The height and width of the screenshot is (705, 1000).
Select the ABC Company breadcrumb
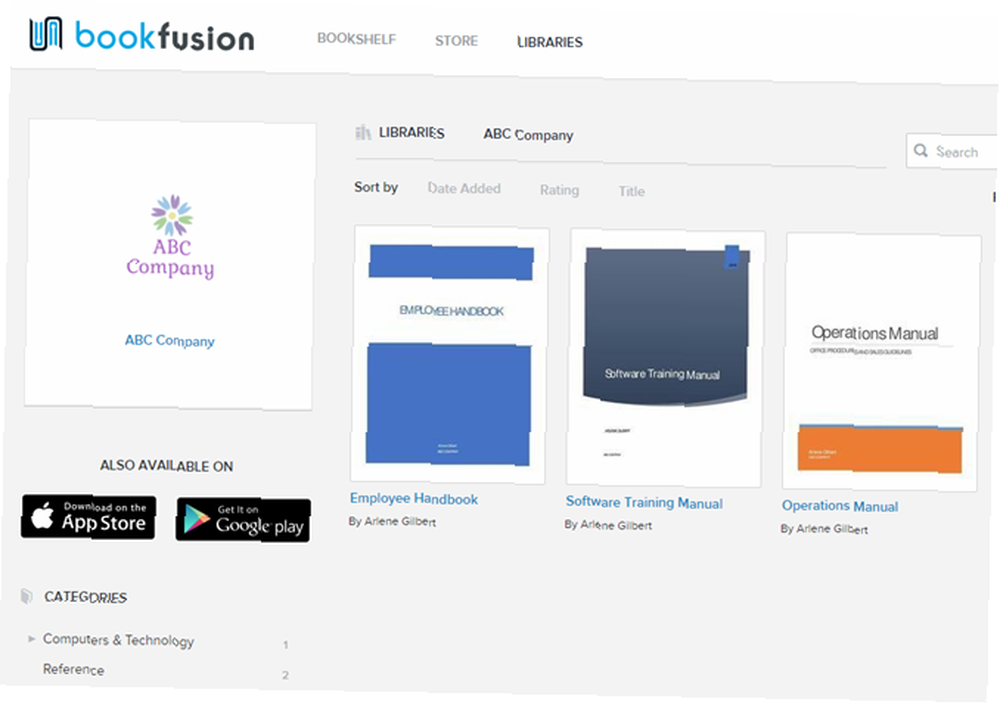528,135
